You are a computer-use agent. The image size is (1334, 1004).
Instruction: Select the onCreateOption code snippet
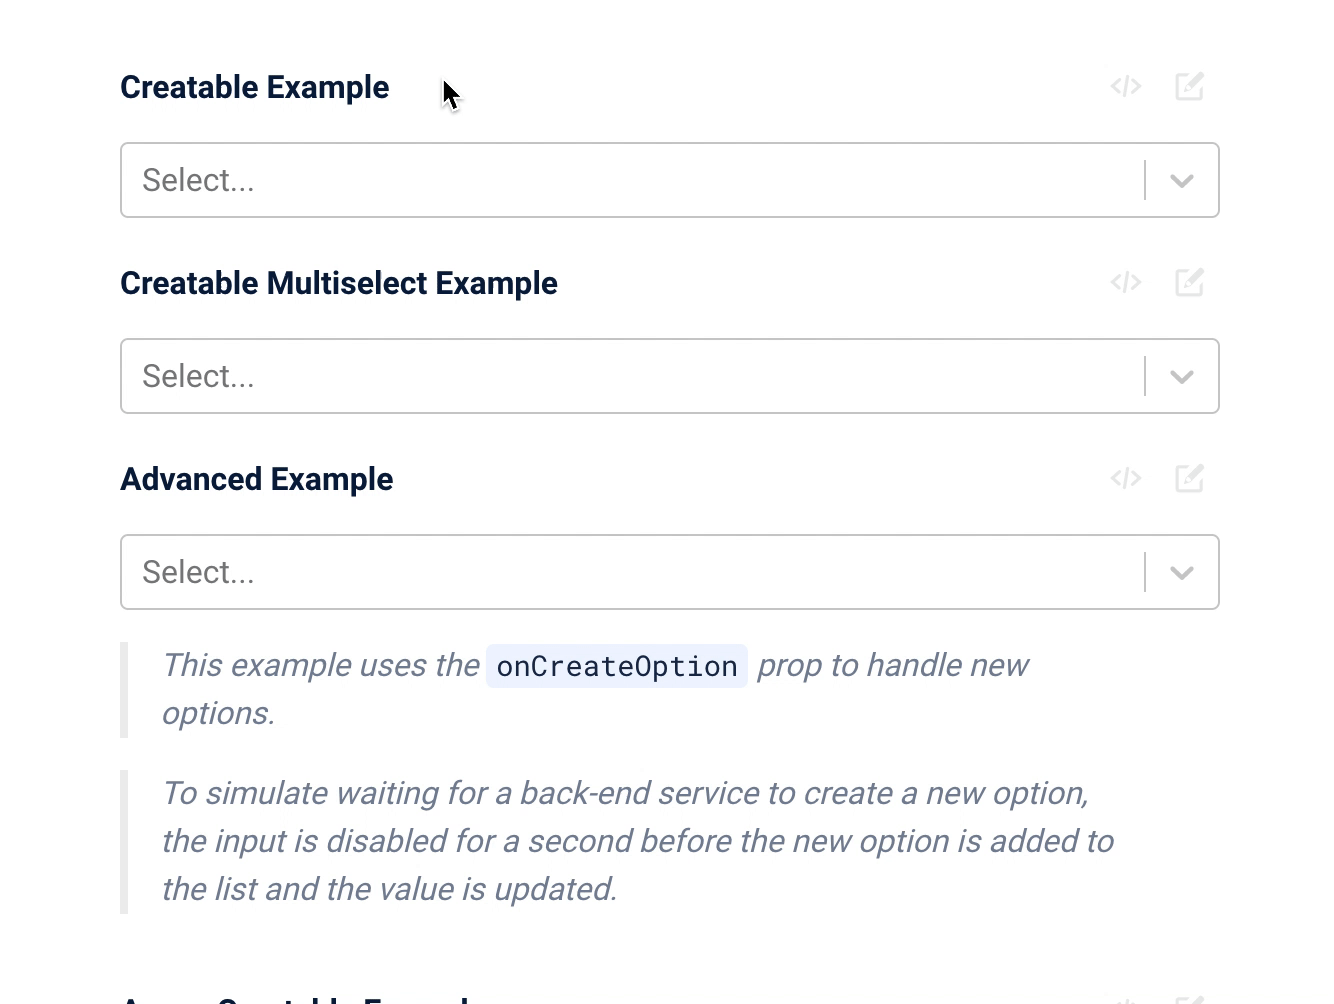[x=616, y=665]
